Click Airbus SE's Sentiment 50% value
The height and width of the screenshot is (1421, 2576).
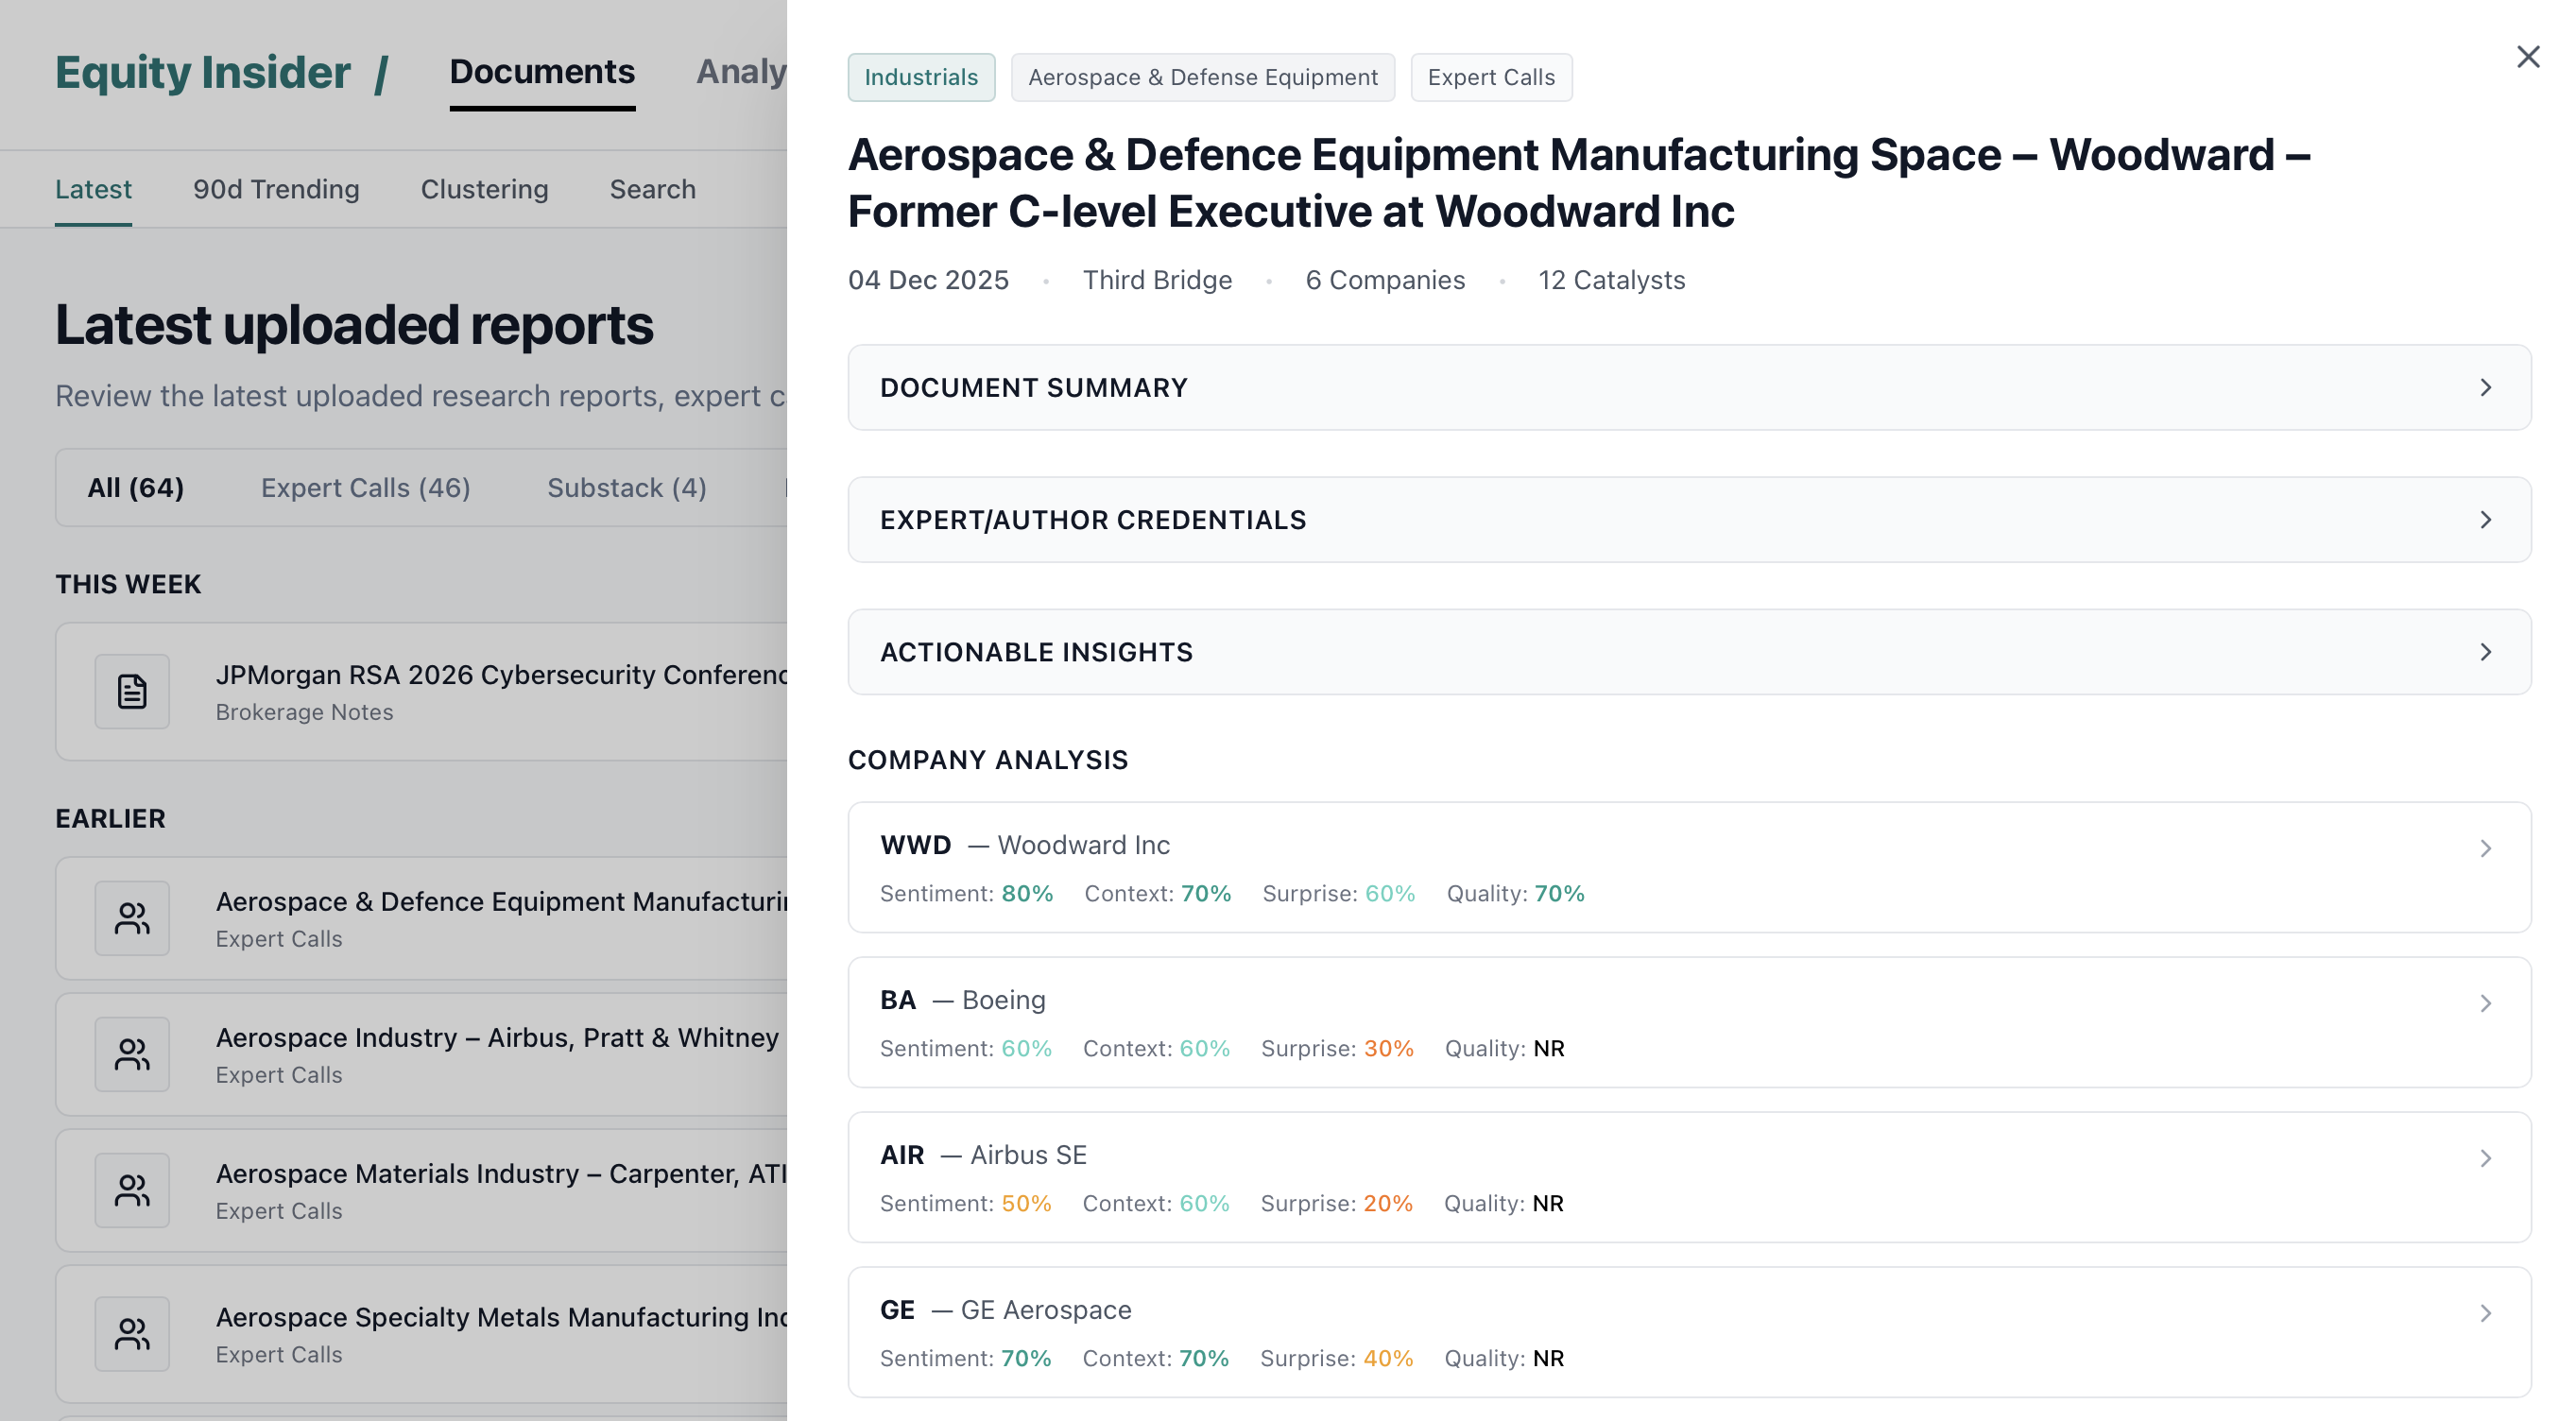1026,1204
